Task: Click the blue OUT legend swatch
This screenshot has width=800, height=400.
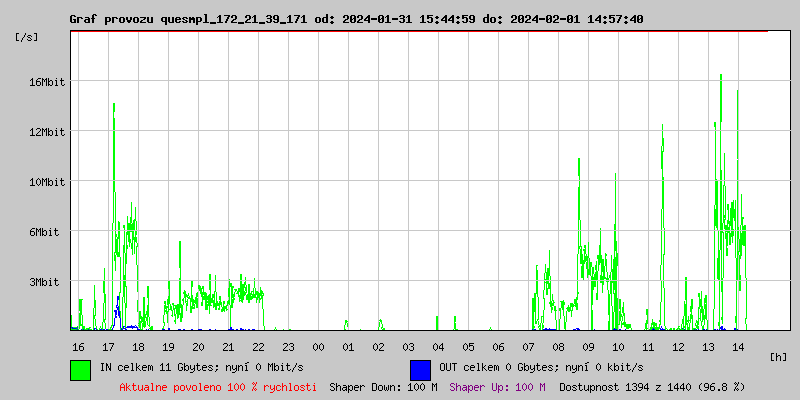Action: (x=420, y=369)
